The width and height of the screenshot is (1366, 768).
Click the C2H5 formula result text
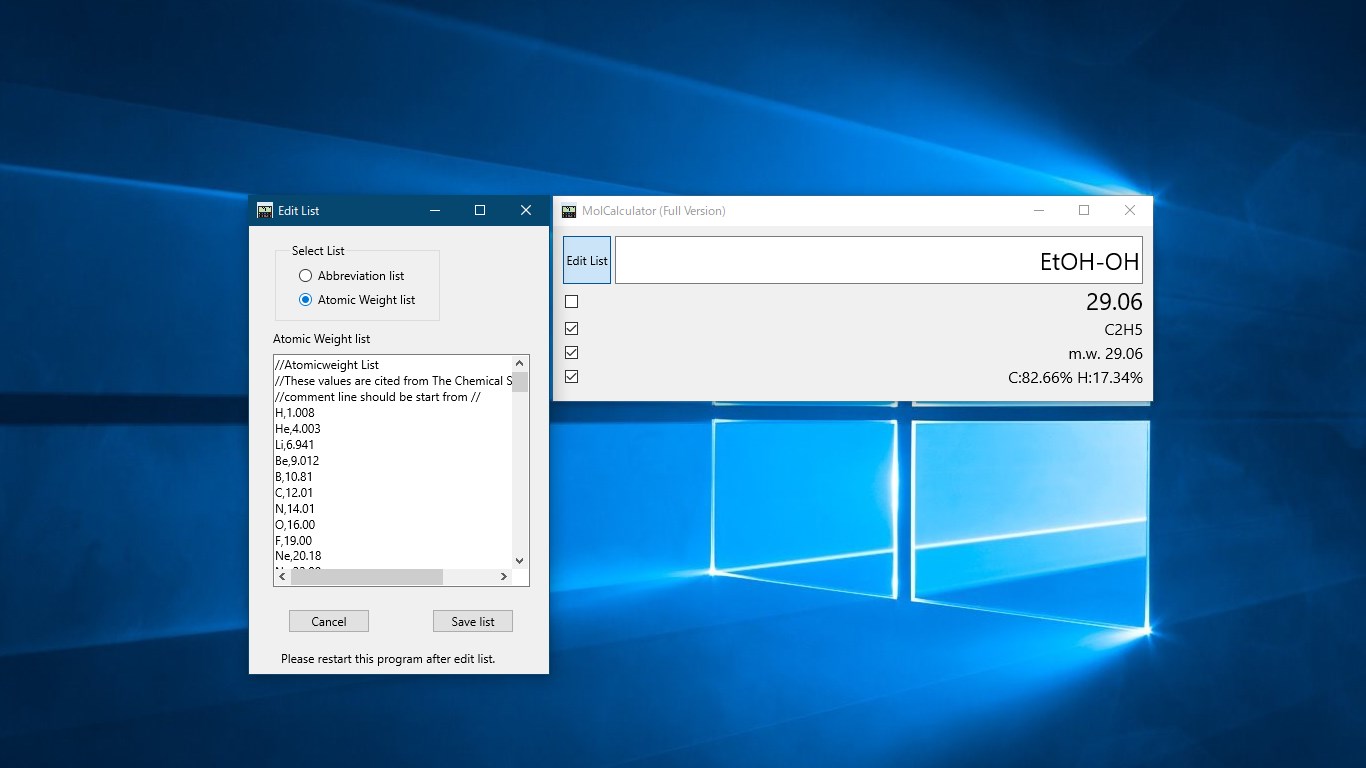pyautogui.click(x=1123, y=330)
